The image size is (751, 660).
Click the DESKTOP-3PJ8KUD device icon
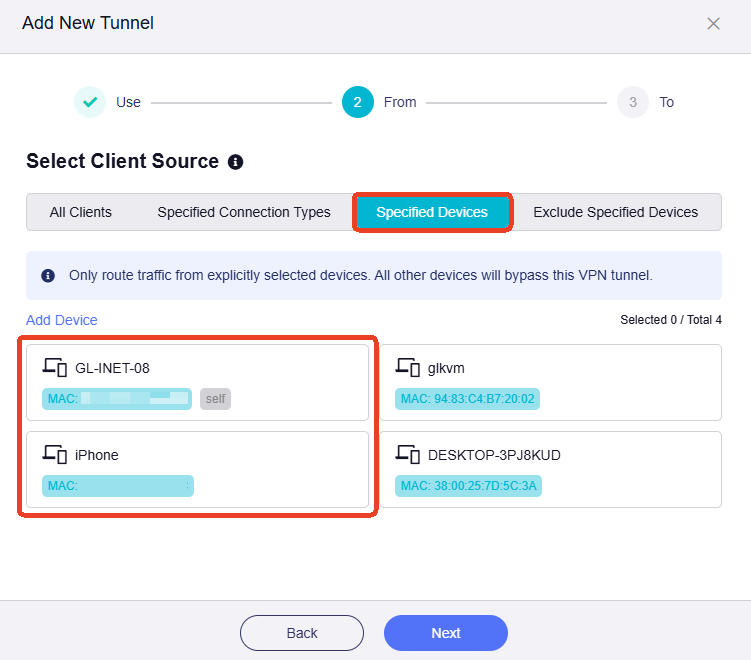coord(408,455)
